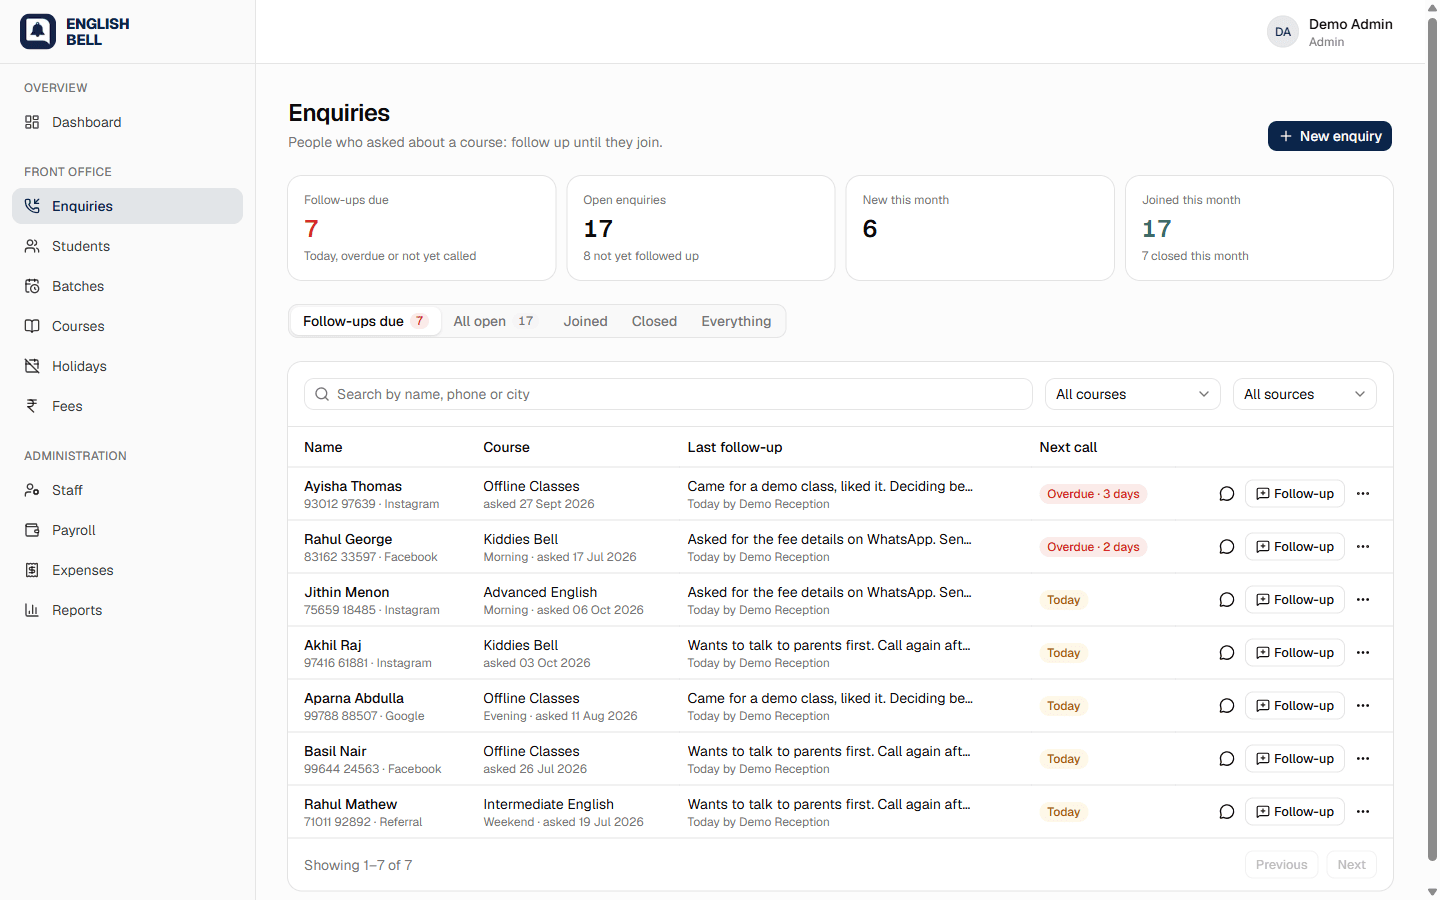Viewport: 1440px width, 900px height.
Task: Click the page vertical scrollbar
Action: (x=1432, y=439)
